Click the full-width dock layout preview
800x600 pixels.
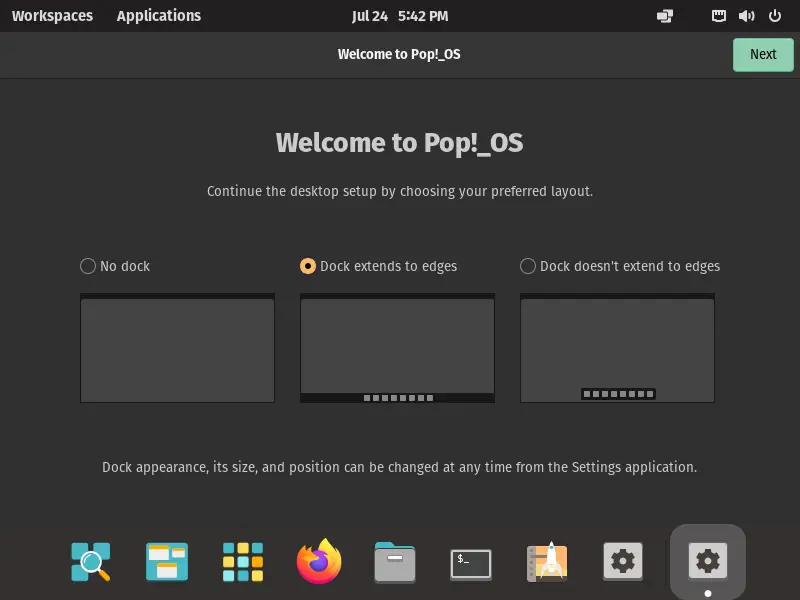pos(397,348)
